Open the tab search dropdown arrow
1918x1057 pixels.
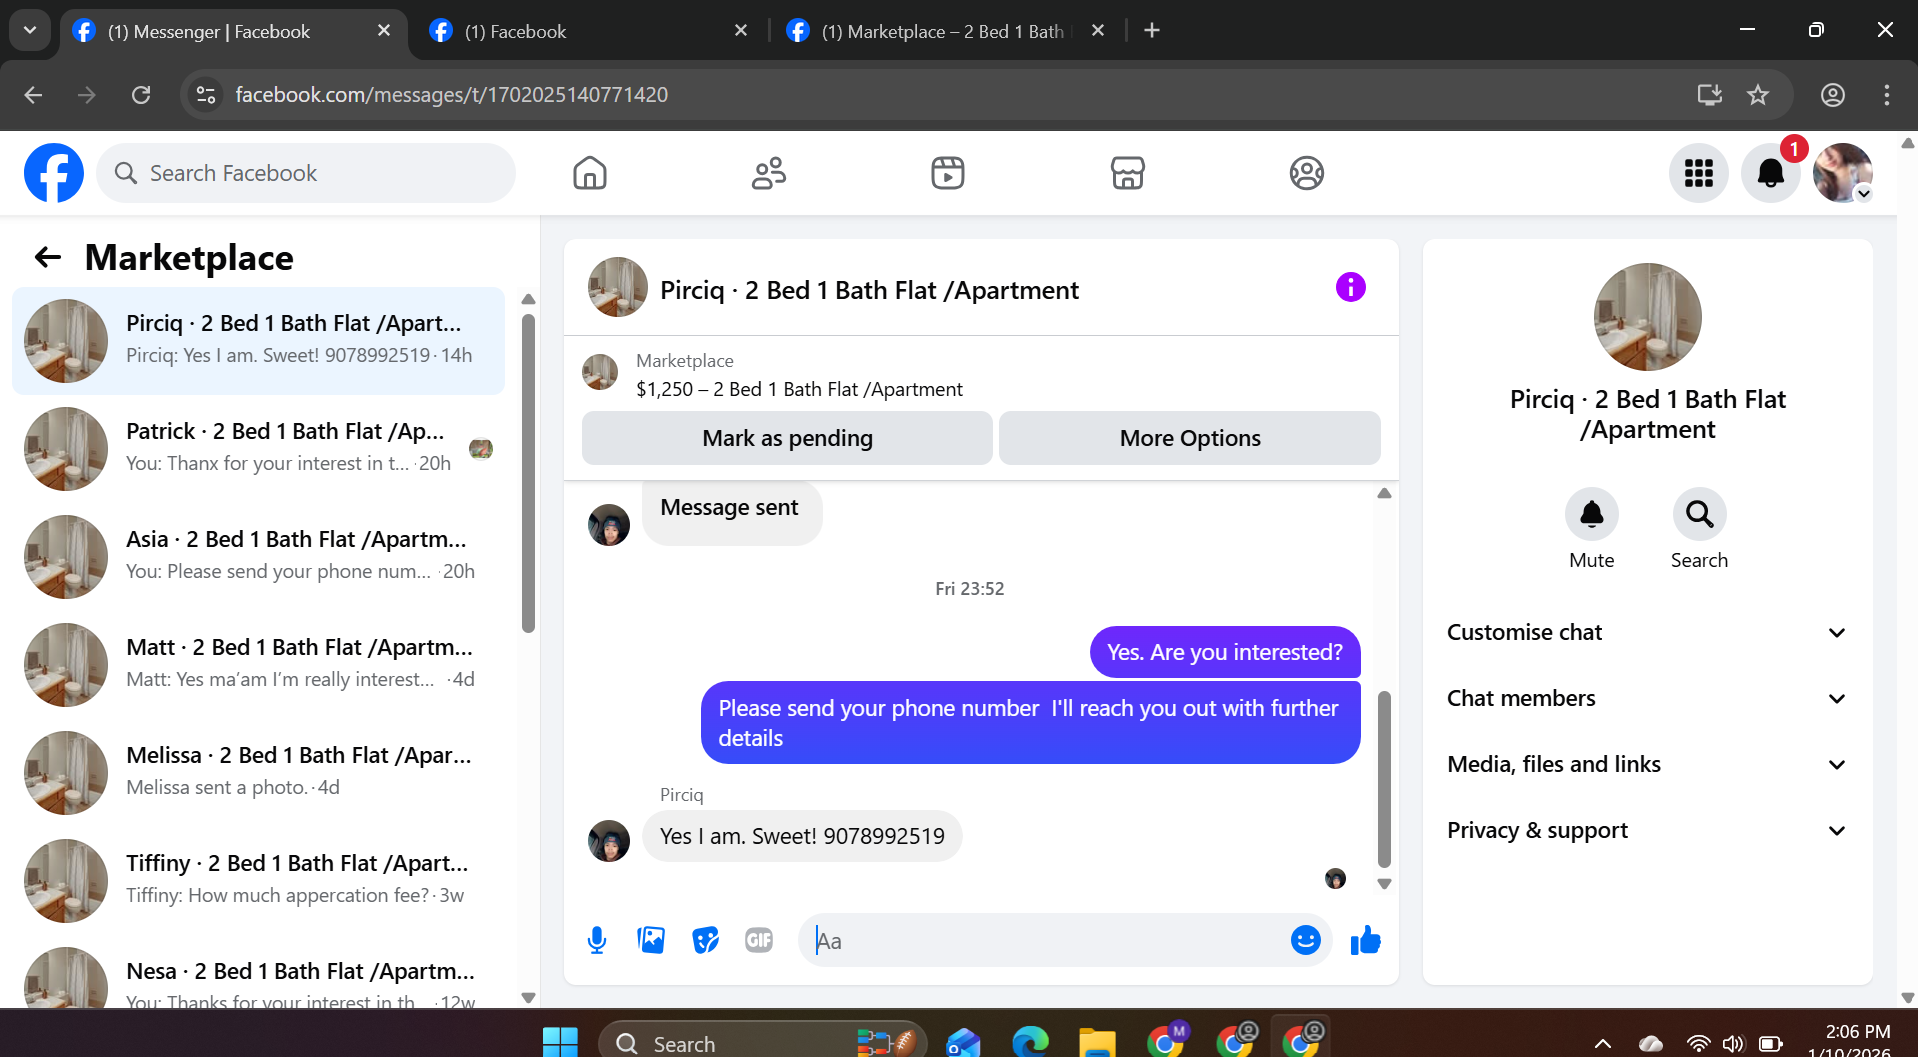30,31
